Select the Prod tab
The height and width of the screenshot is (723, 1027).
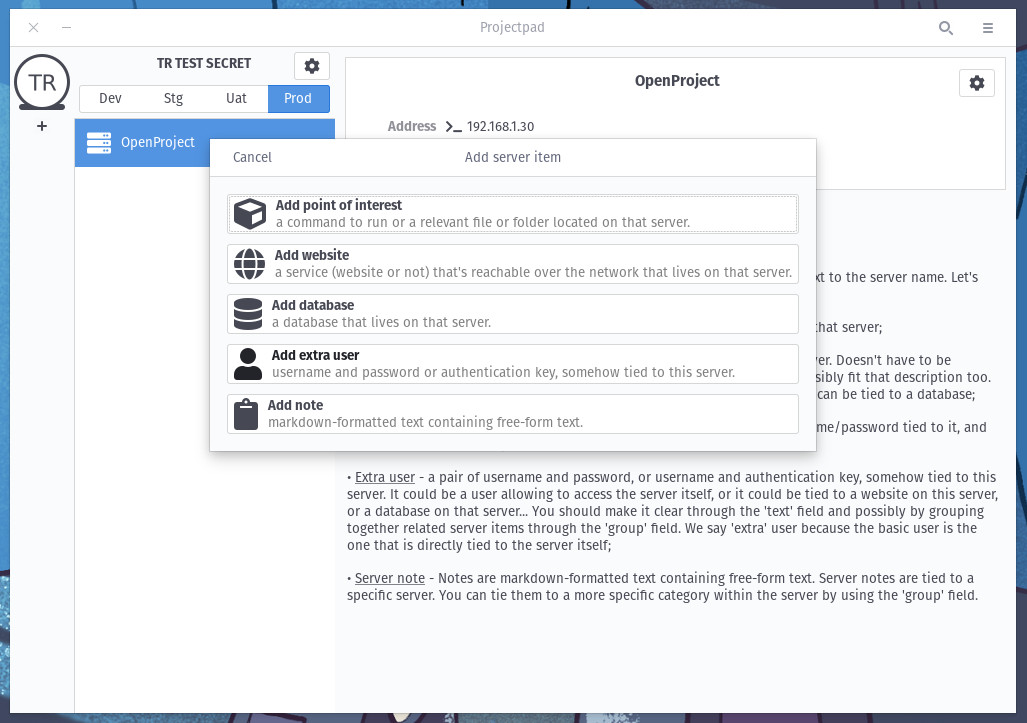(298, 98)
